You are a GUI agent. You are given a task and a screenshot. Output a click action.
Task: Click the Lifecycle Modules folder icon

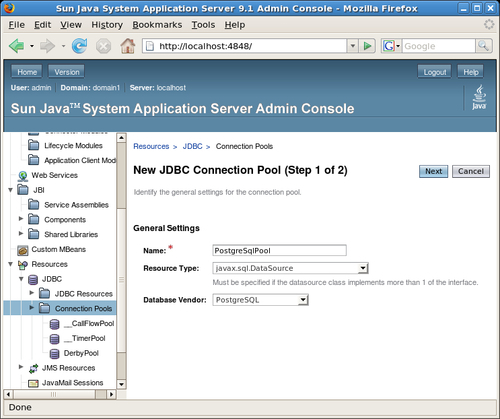[x=33, y=145]
